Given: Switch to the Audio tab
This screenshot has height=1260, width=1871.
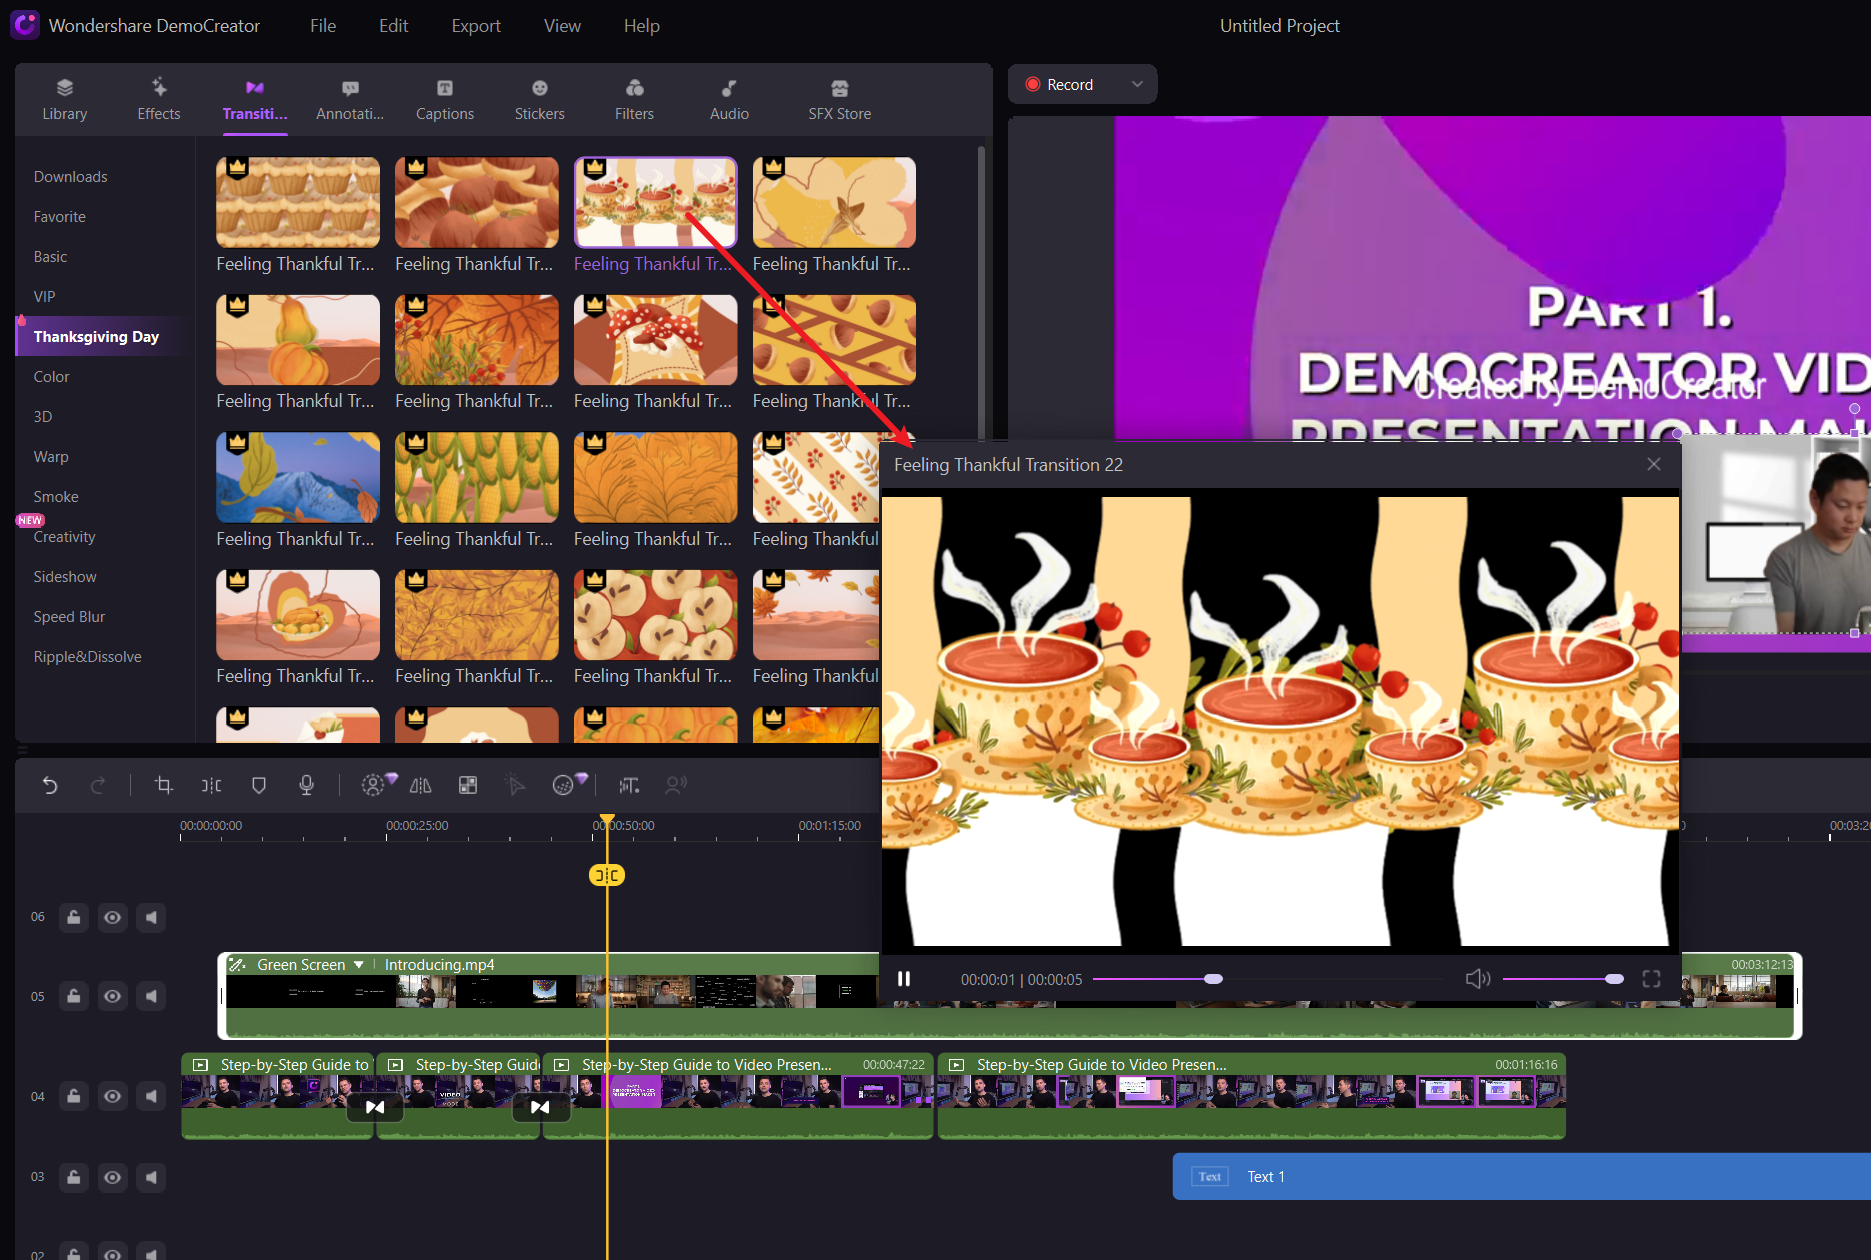Looking at the screenshot, I should tap(729, 100).
